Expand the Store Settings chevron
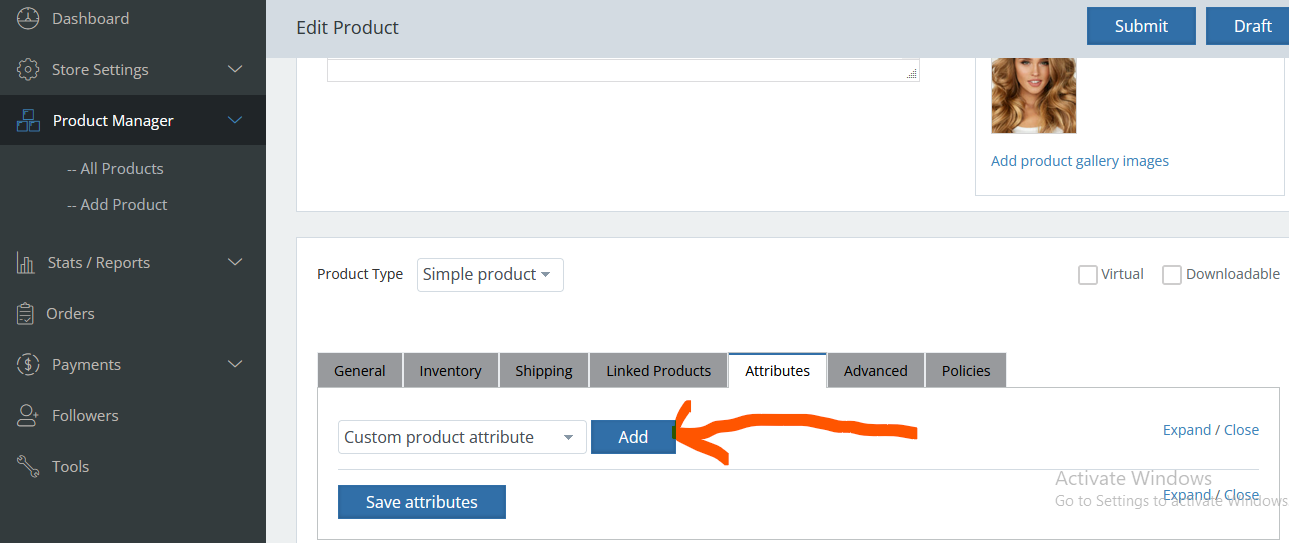 236,70
